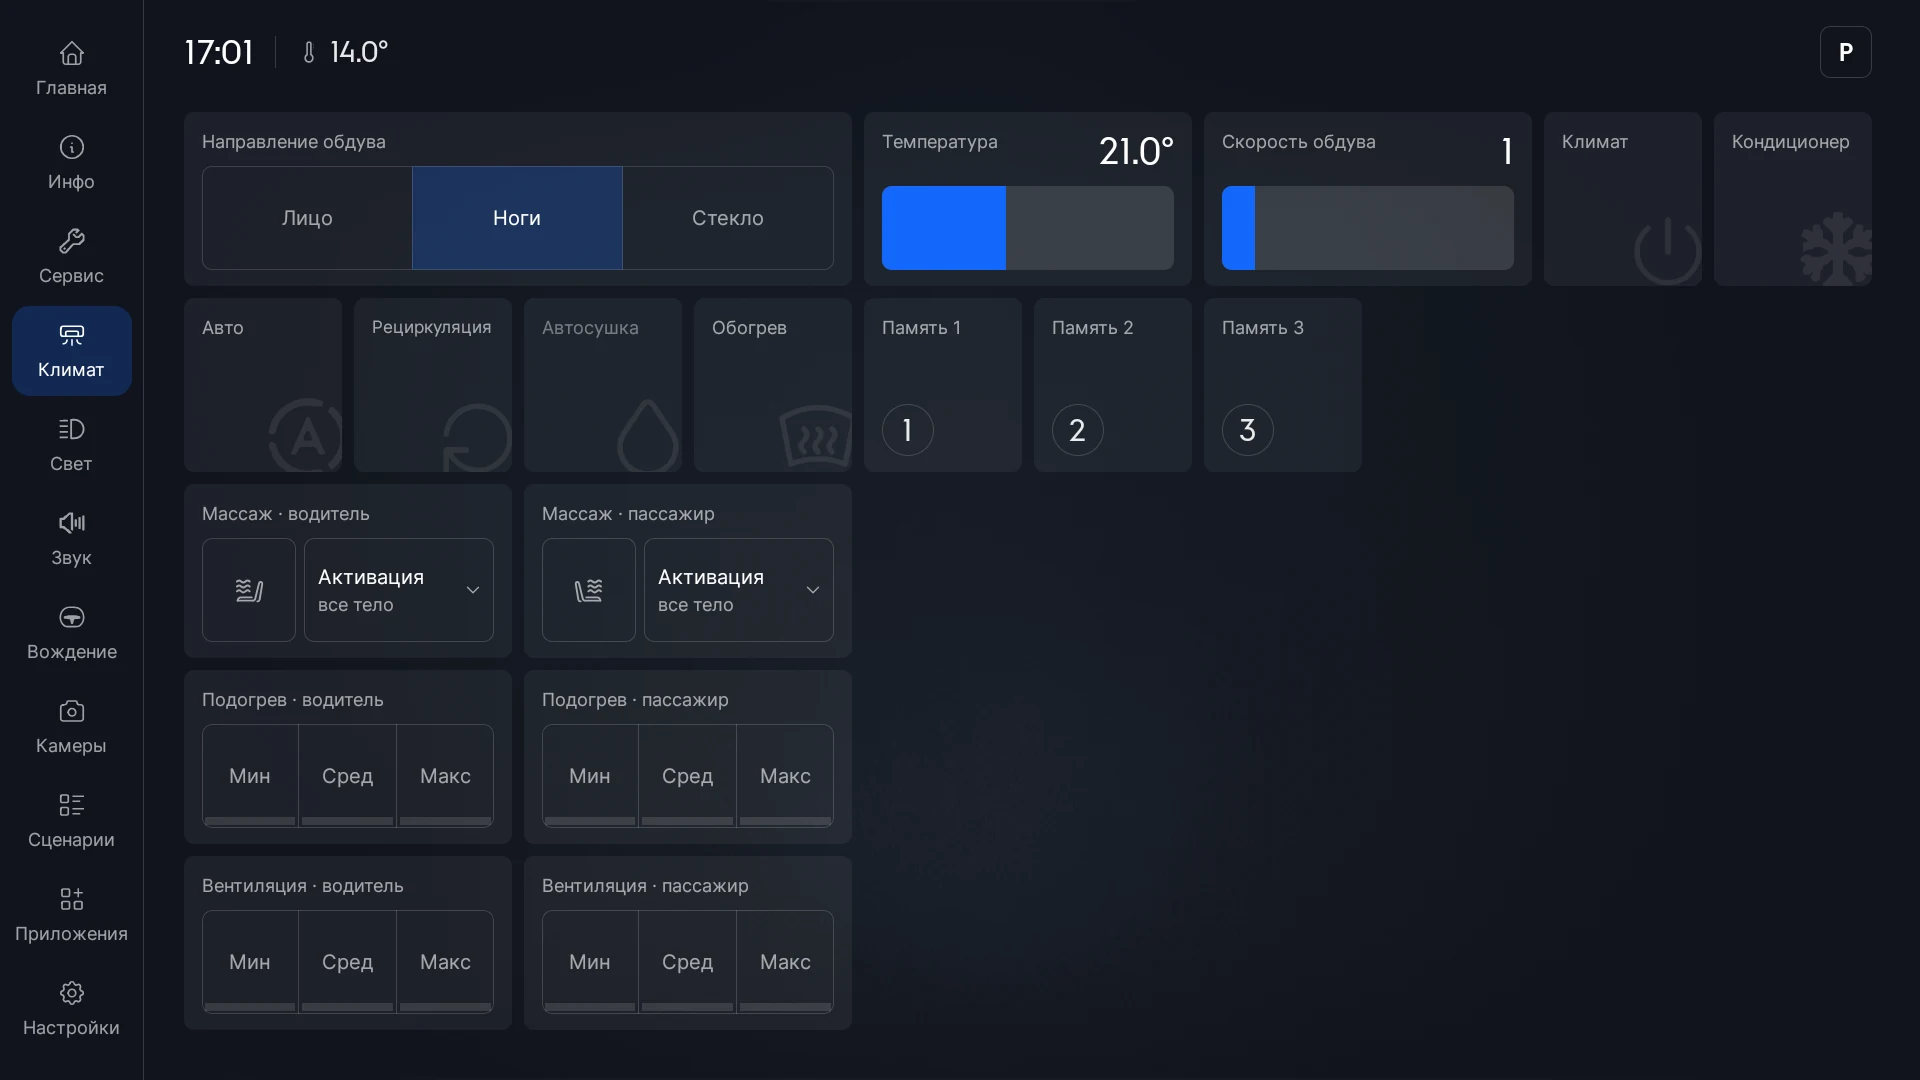Viewport: 1920px width, 1080px height.
Task: Open the Свет lighting section
Action: 71,445
